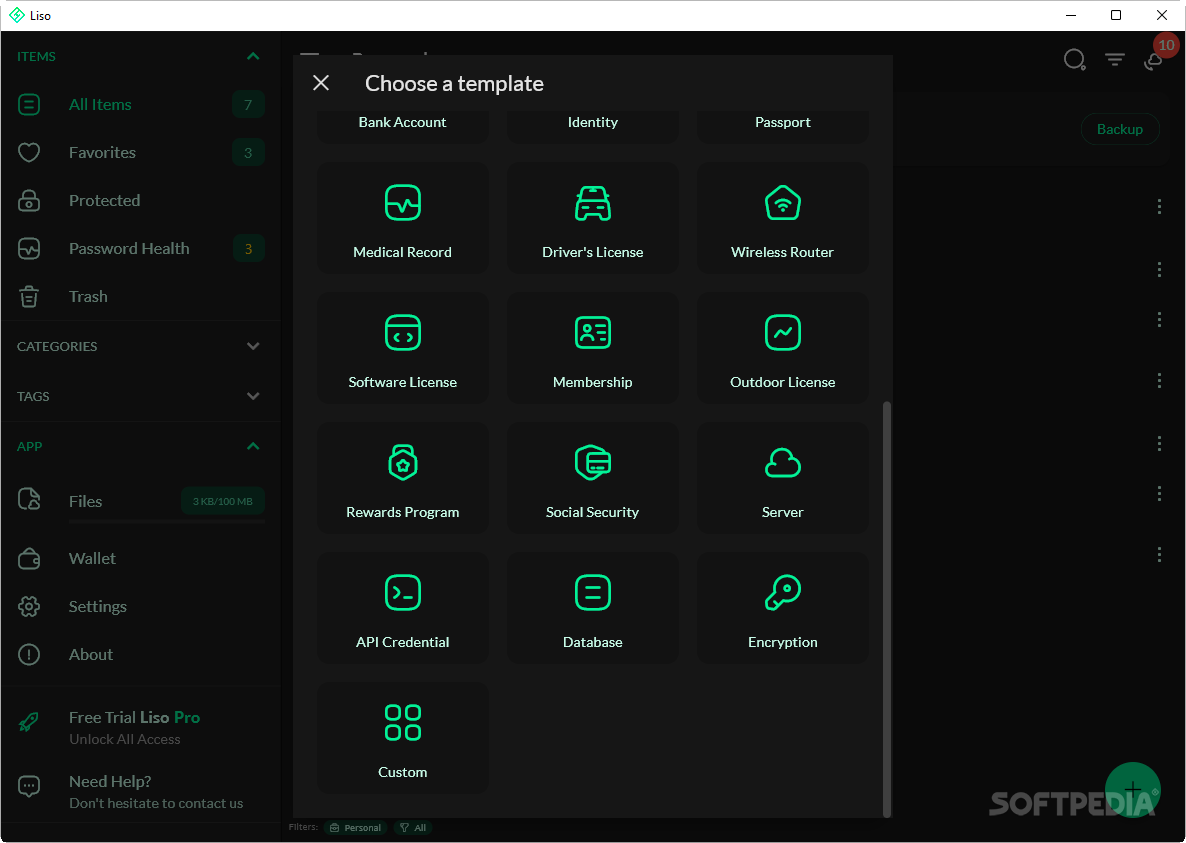Click the rocket icon beside Free Trial

(29, 722)
